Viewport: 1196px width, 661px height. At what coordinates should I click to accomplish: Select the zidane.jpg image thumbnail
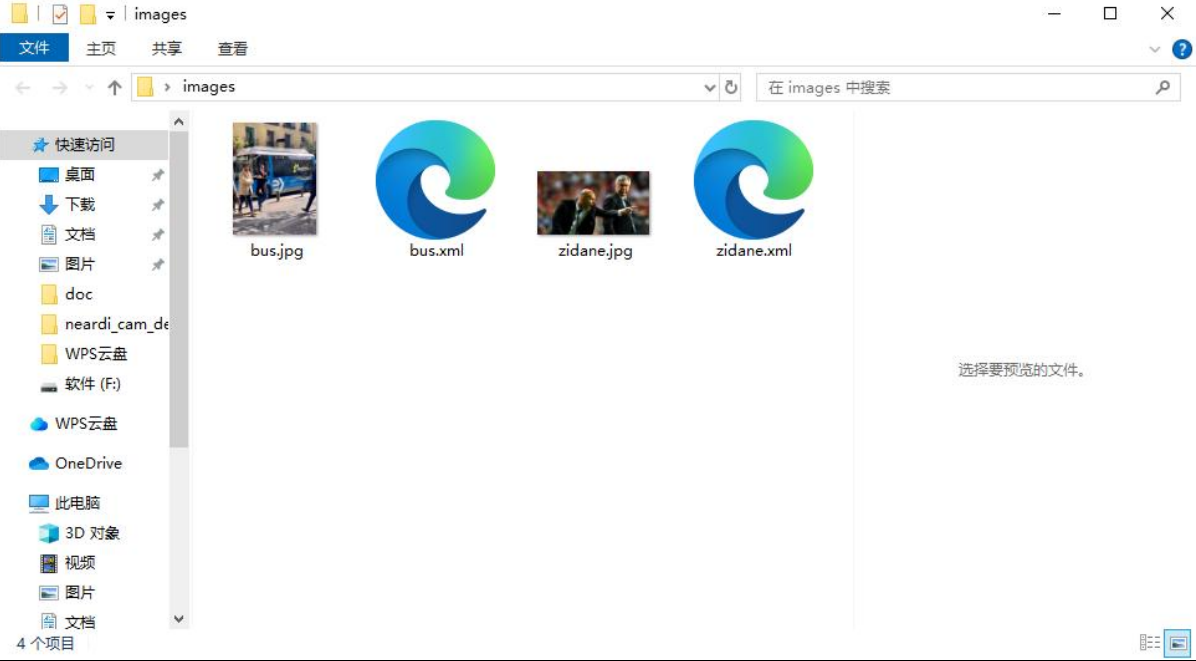(593, 203)
